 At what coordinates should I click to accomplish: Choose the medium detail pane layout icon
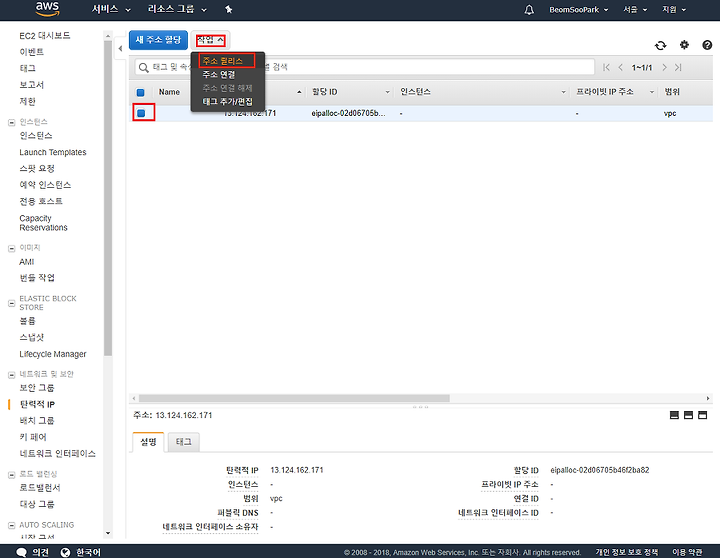[x=688, y=415]
